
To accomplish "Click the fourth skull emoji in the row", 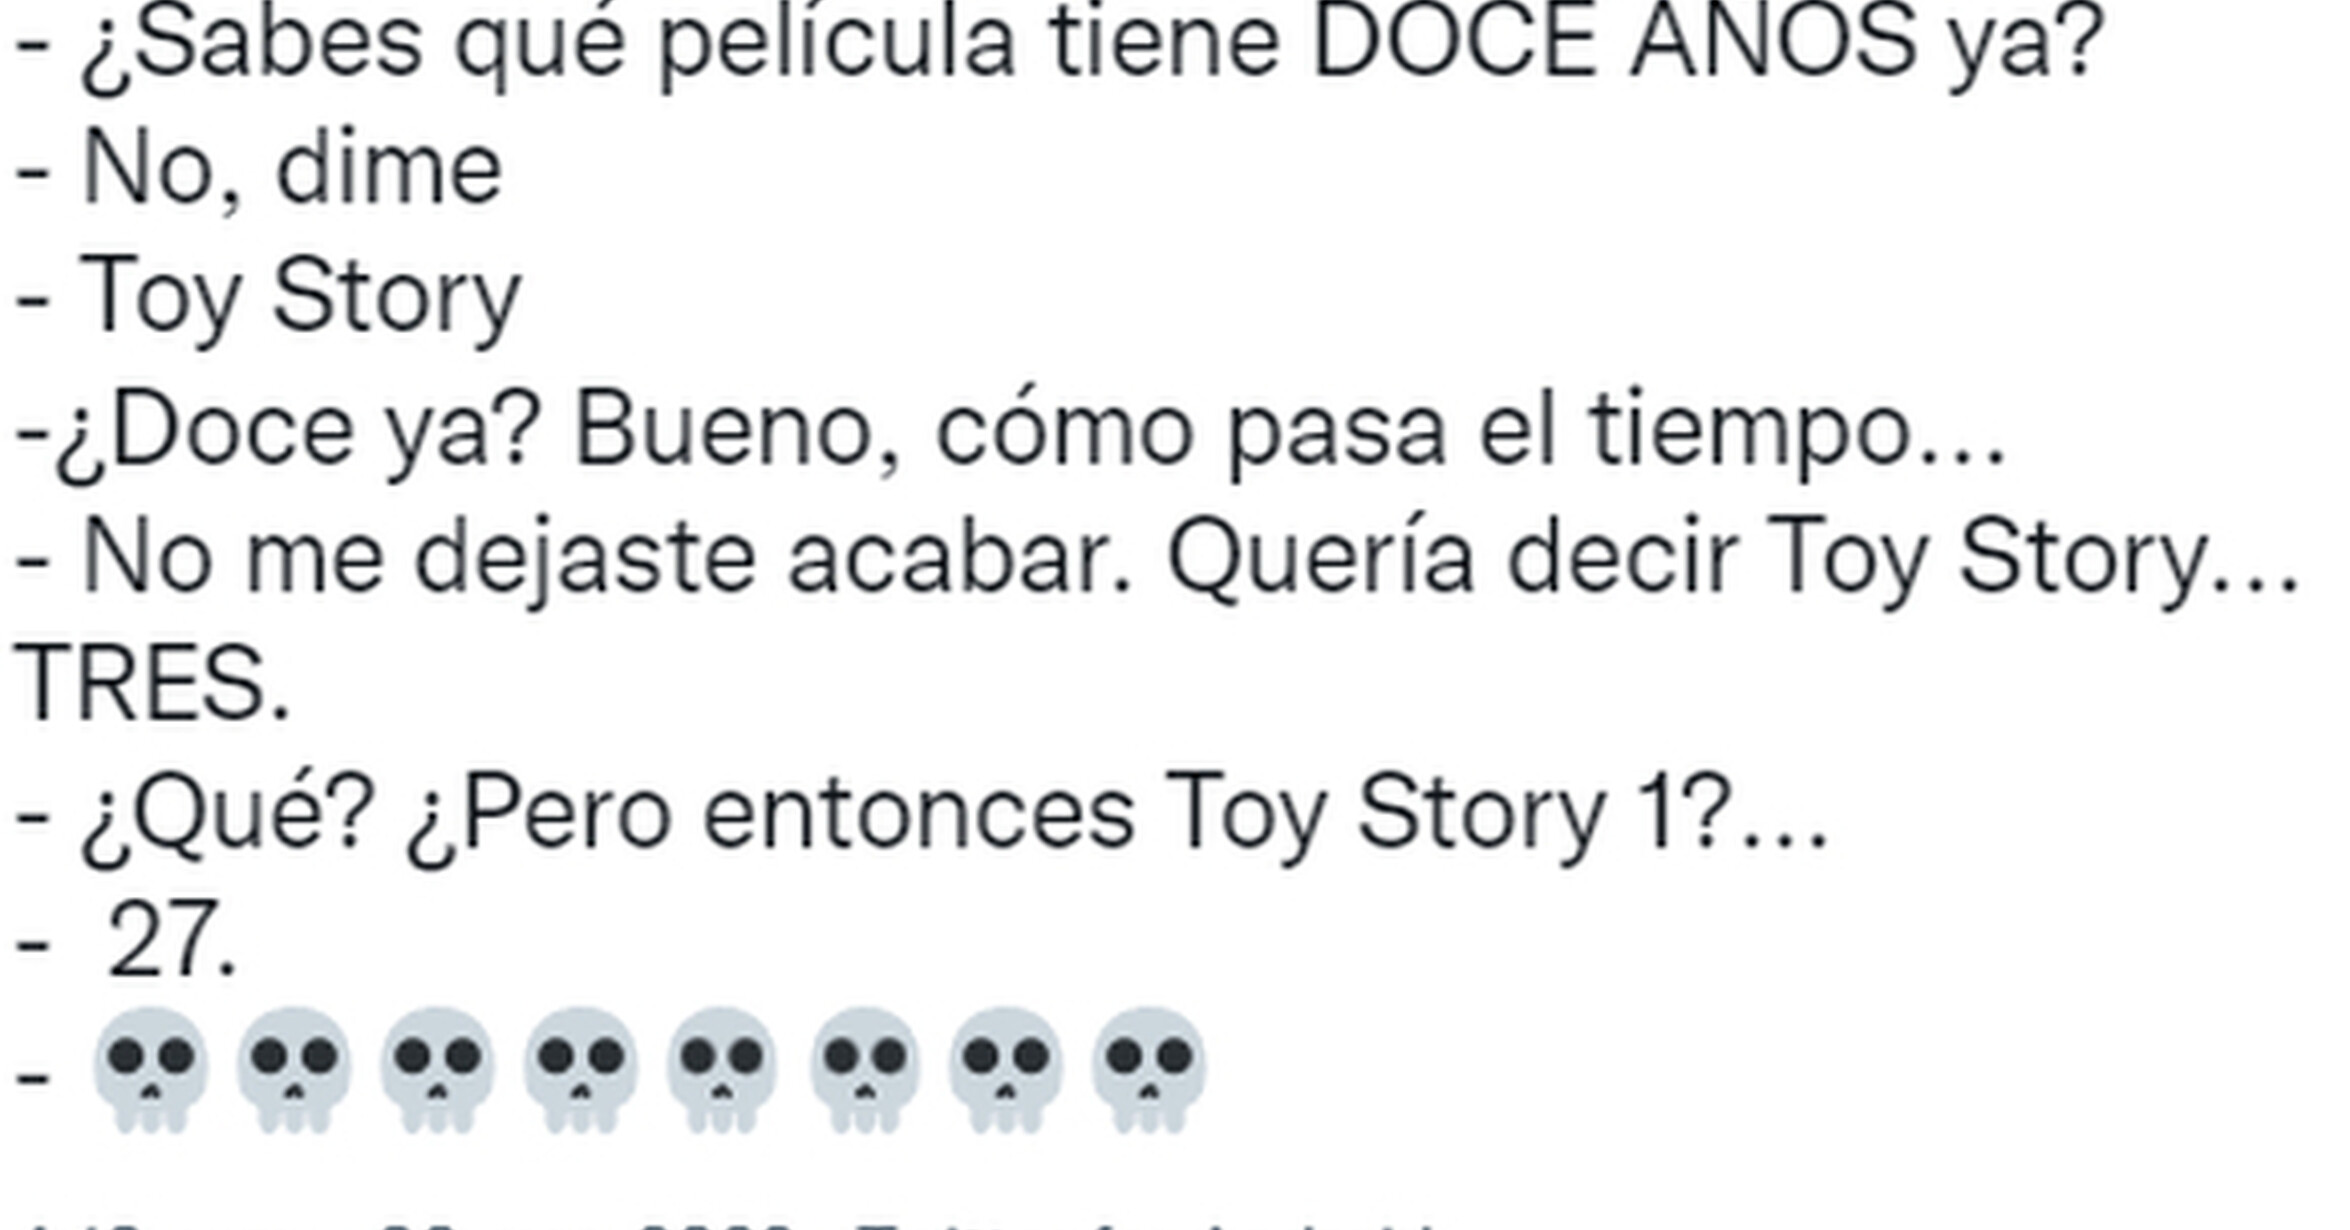I will click(579, 1070).
